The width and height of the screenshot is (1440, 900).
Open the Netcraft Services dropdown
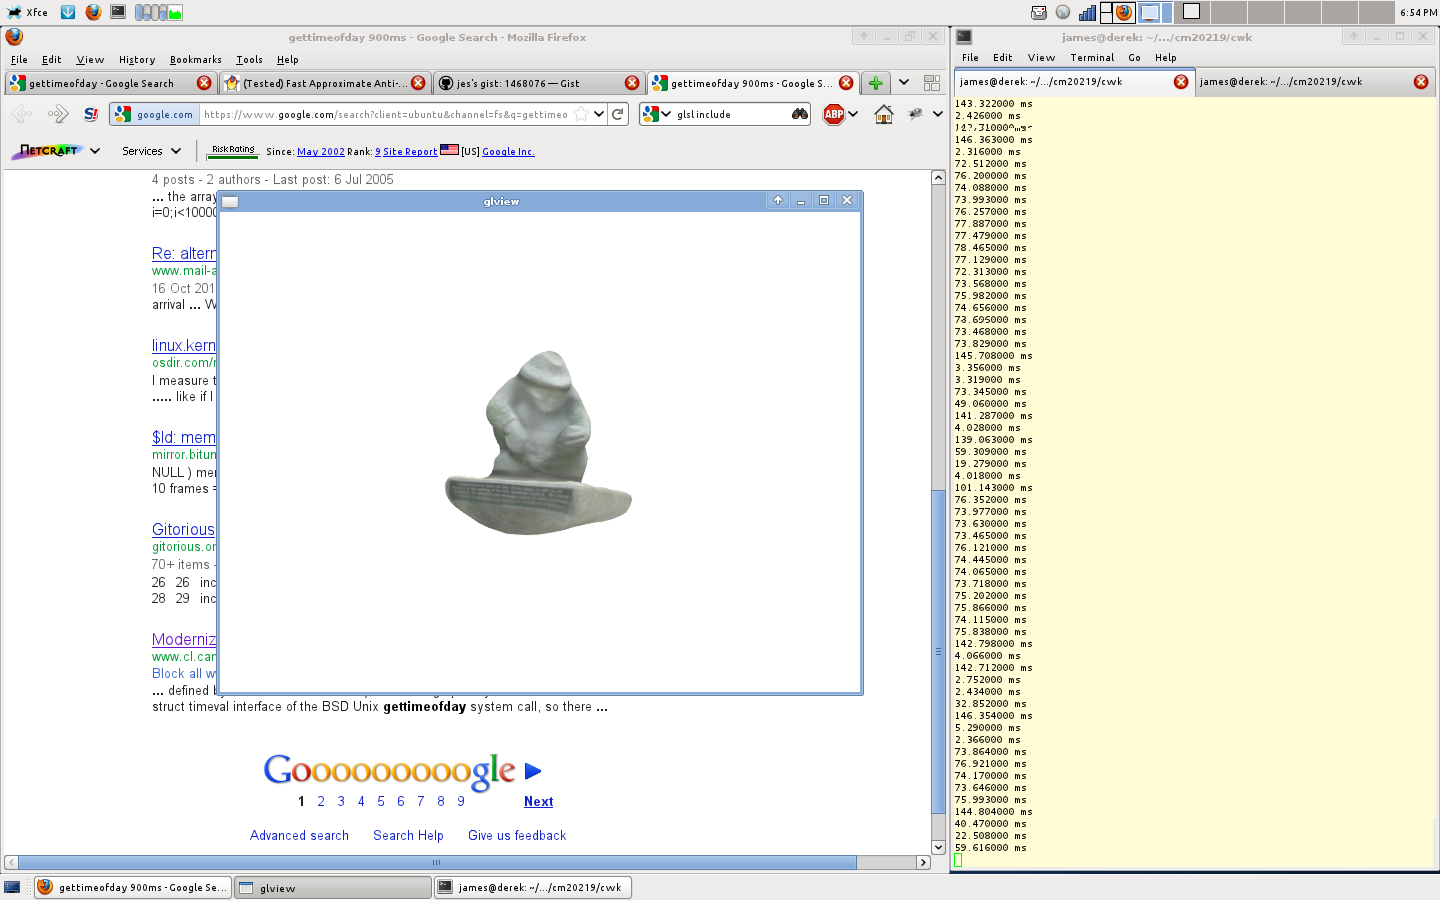(151, 151)
